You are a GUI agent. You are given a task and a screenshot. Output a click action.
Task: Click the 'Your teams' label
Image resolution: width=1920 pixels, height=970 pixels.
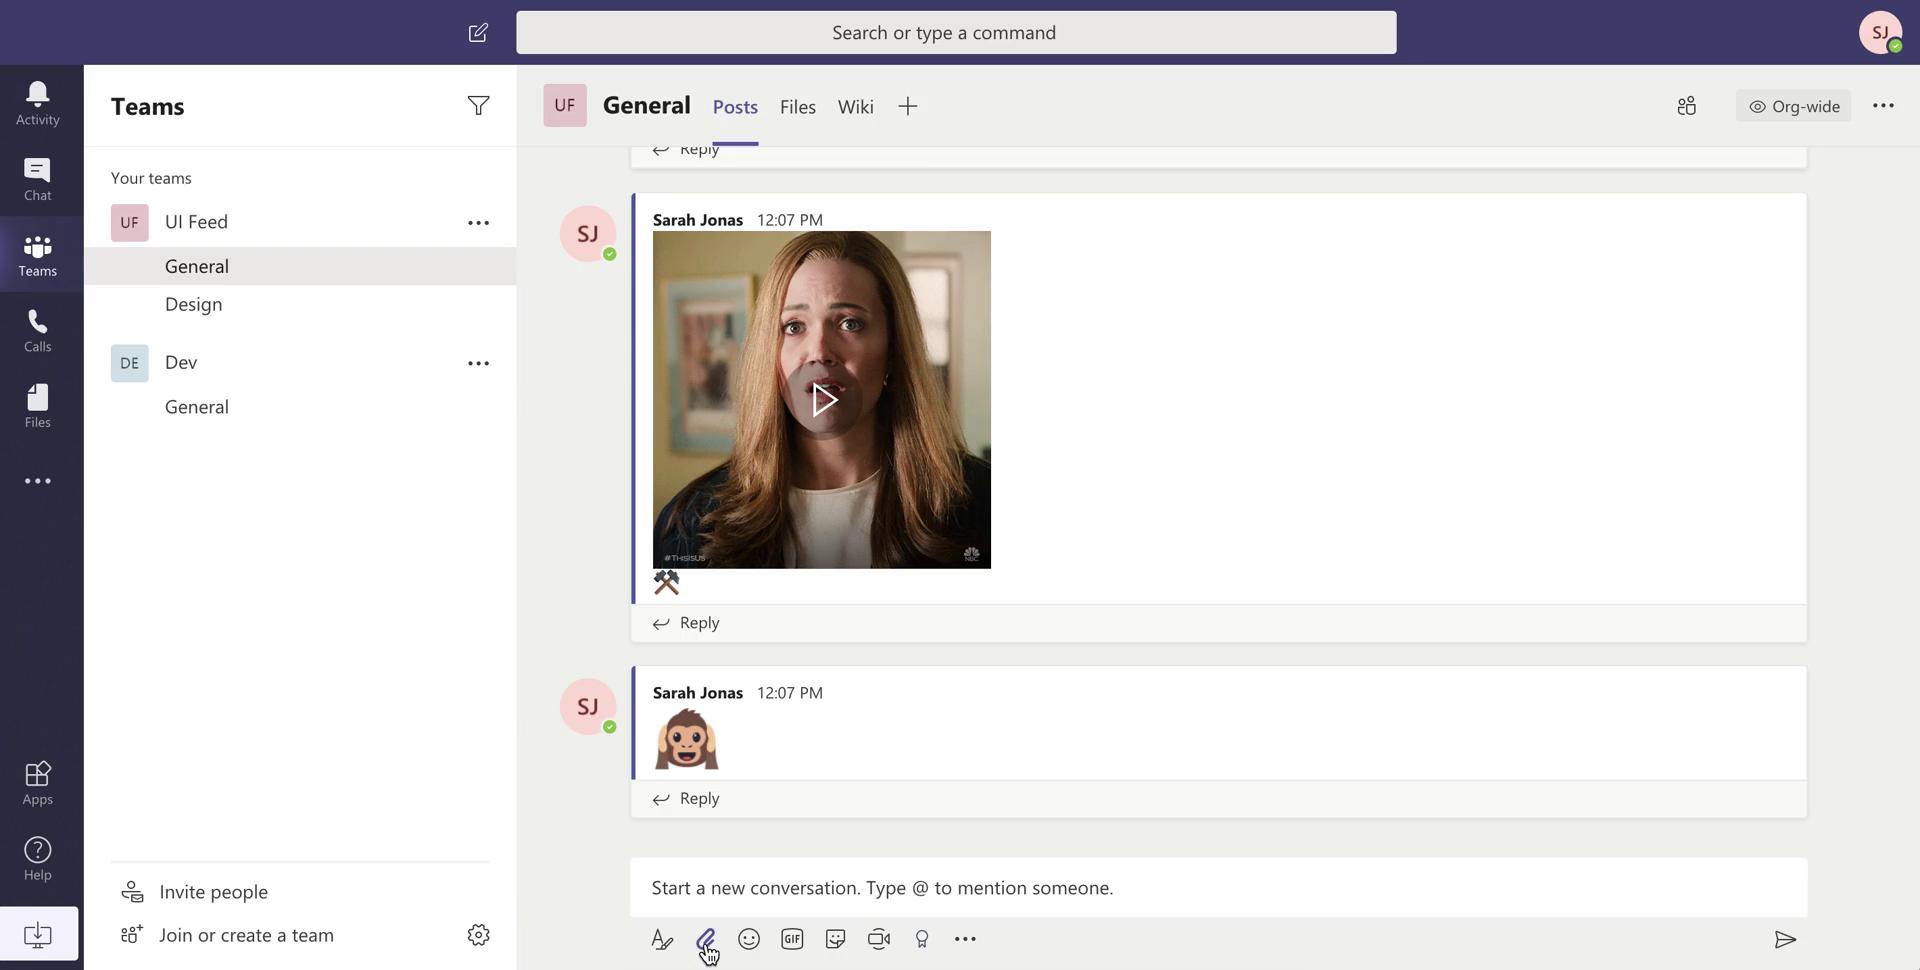151,178
